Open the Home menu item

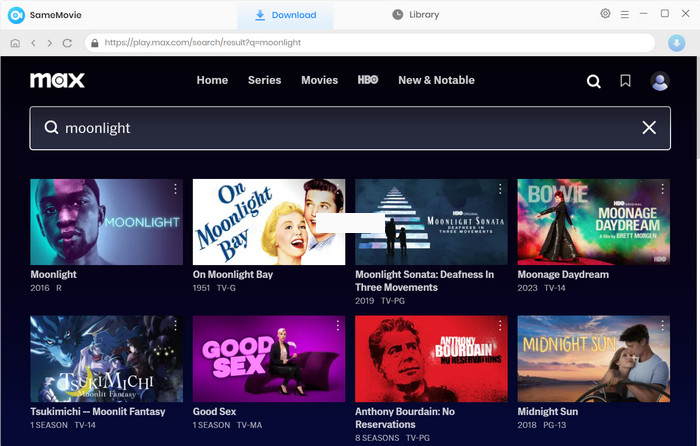coord(212,80)
